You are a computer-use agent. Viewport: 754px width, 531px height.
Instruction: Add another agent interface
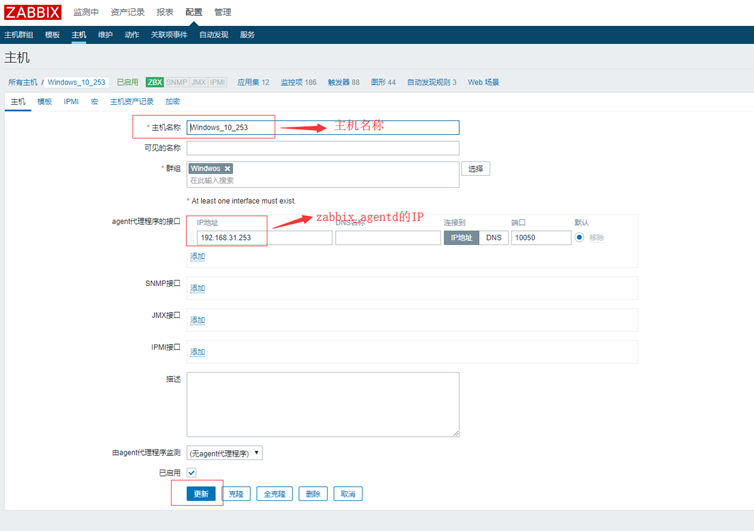click(198, 256)
